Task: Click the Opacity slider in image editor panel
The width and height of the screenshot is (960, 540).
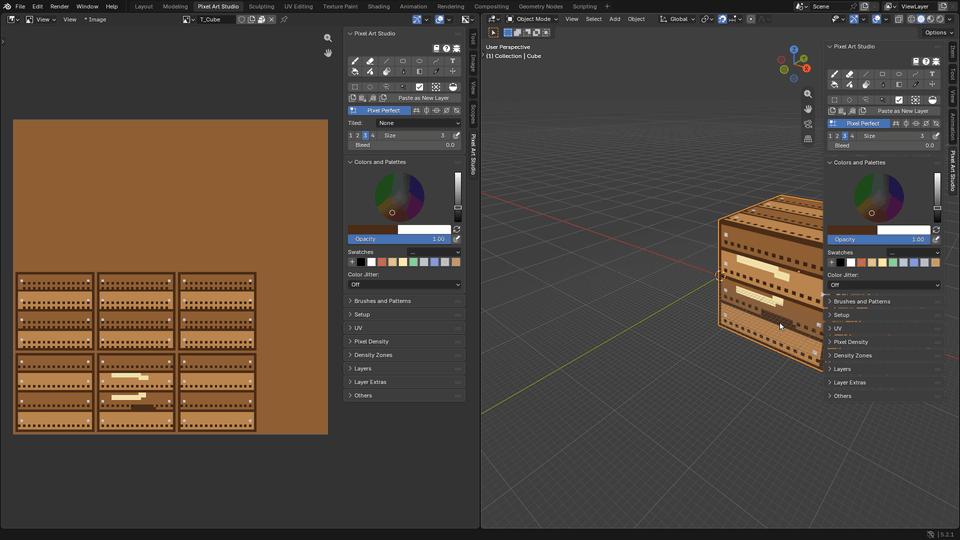Action: click(x=399, y=239)
